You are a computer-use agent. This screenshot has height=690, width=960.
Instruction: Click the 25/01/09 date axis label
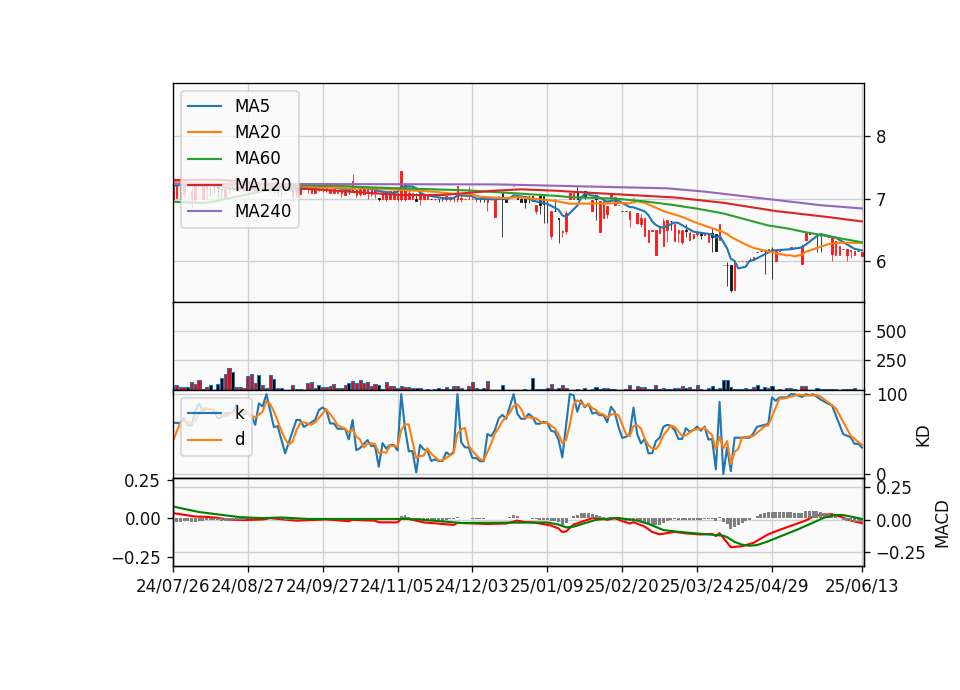tap(547, 586)
